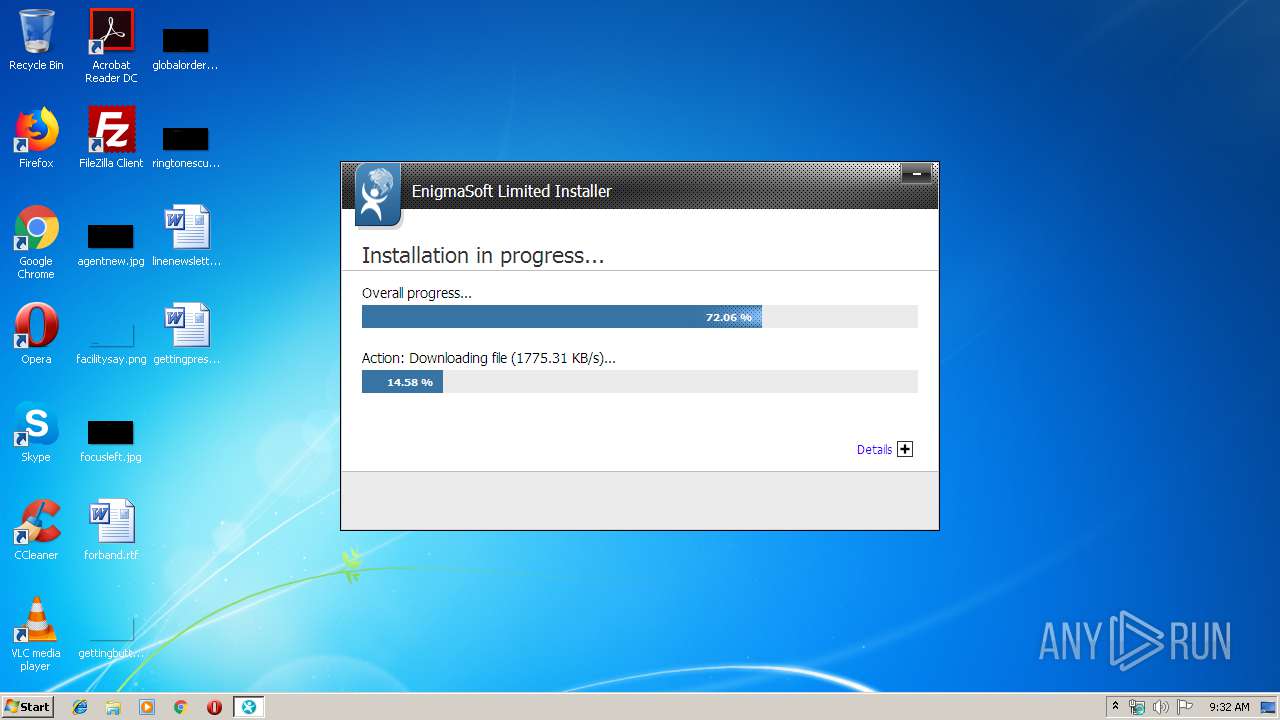Select linenewslett Word document icon
1280x720 pixels.
(x=186, y=236)
